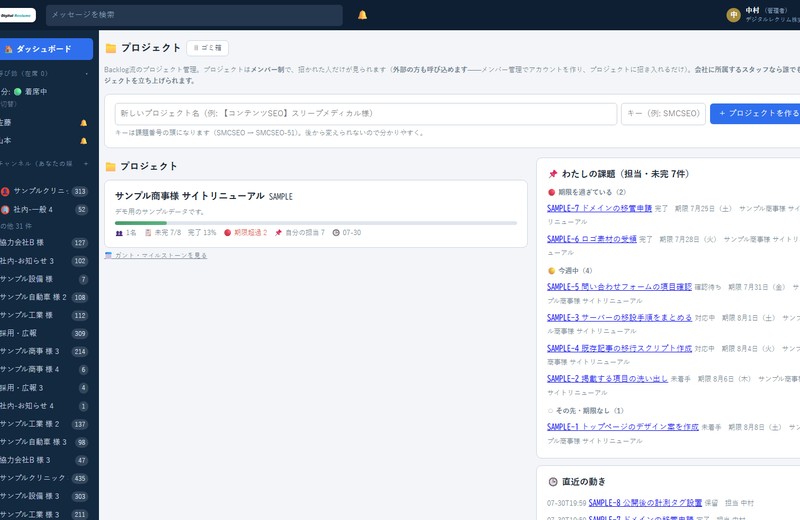
Task: Open the ゴミ箱 trash button
Action: tap(208, 48)
